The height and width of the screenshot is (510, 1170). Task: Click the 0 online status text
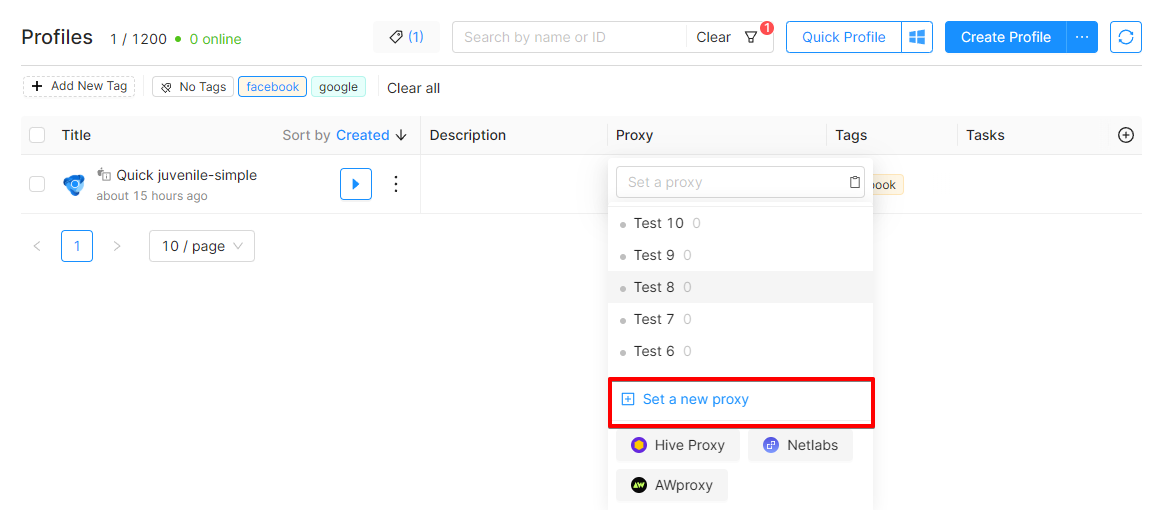pyautogui.click(x=215, y=39)
